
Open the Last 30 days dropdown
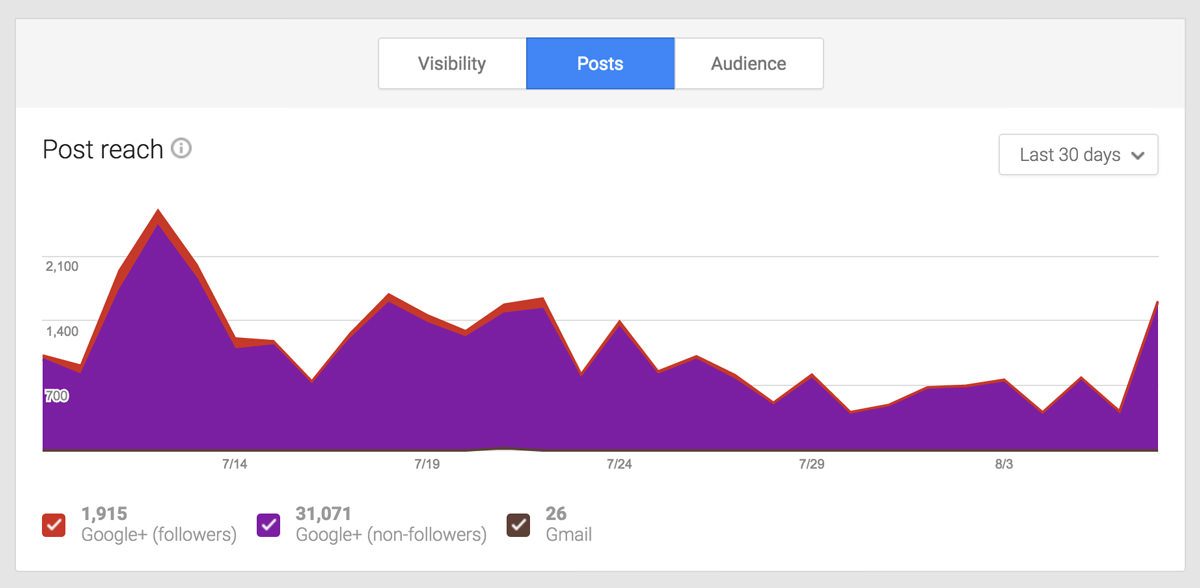(x=1078, y=155)
